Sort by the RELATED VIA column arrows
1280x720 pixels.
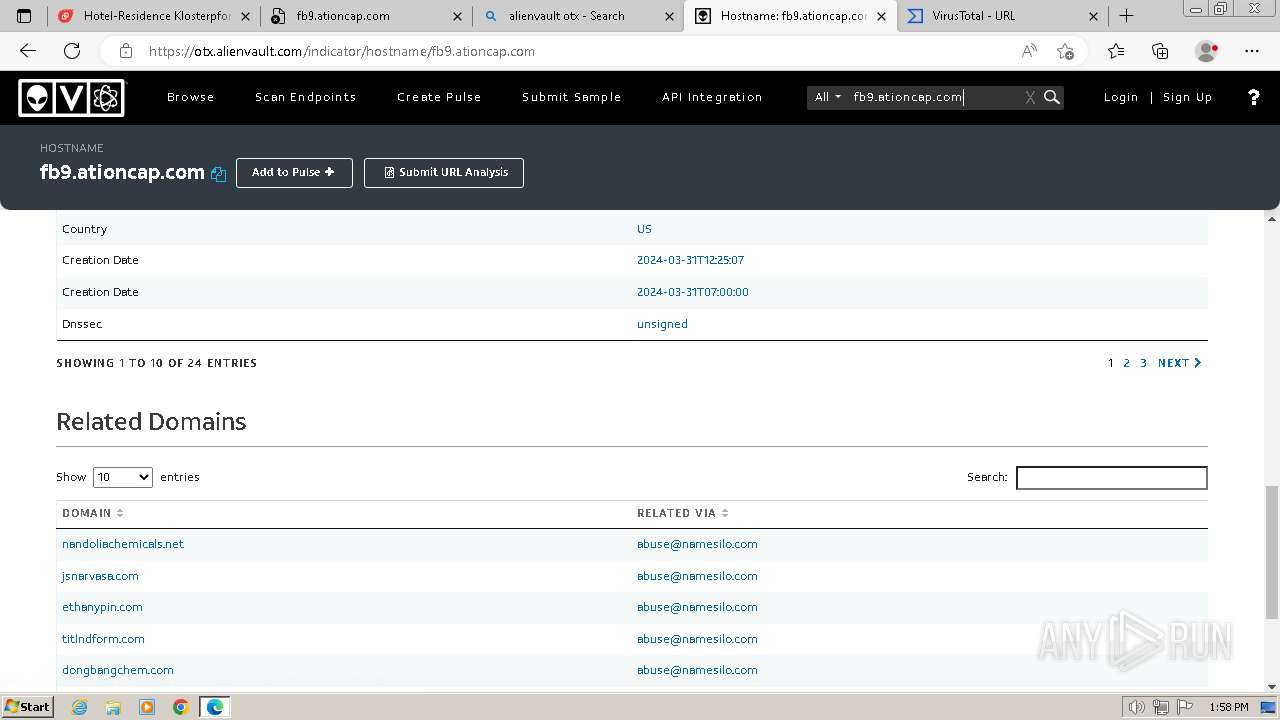point(725,513)
